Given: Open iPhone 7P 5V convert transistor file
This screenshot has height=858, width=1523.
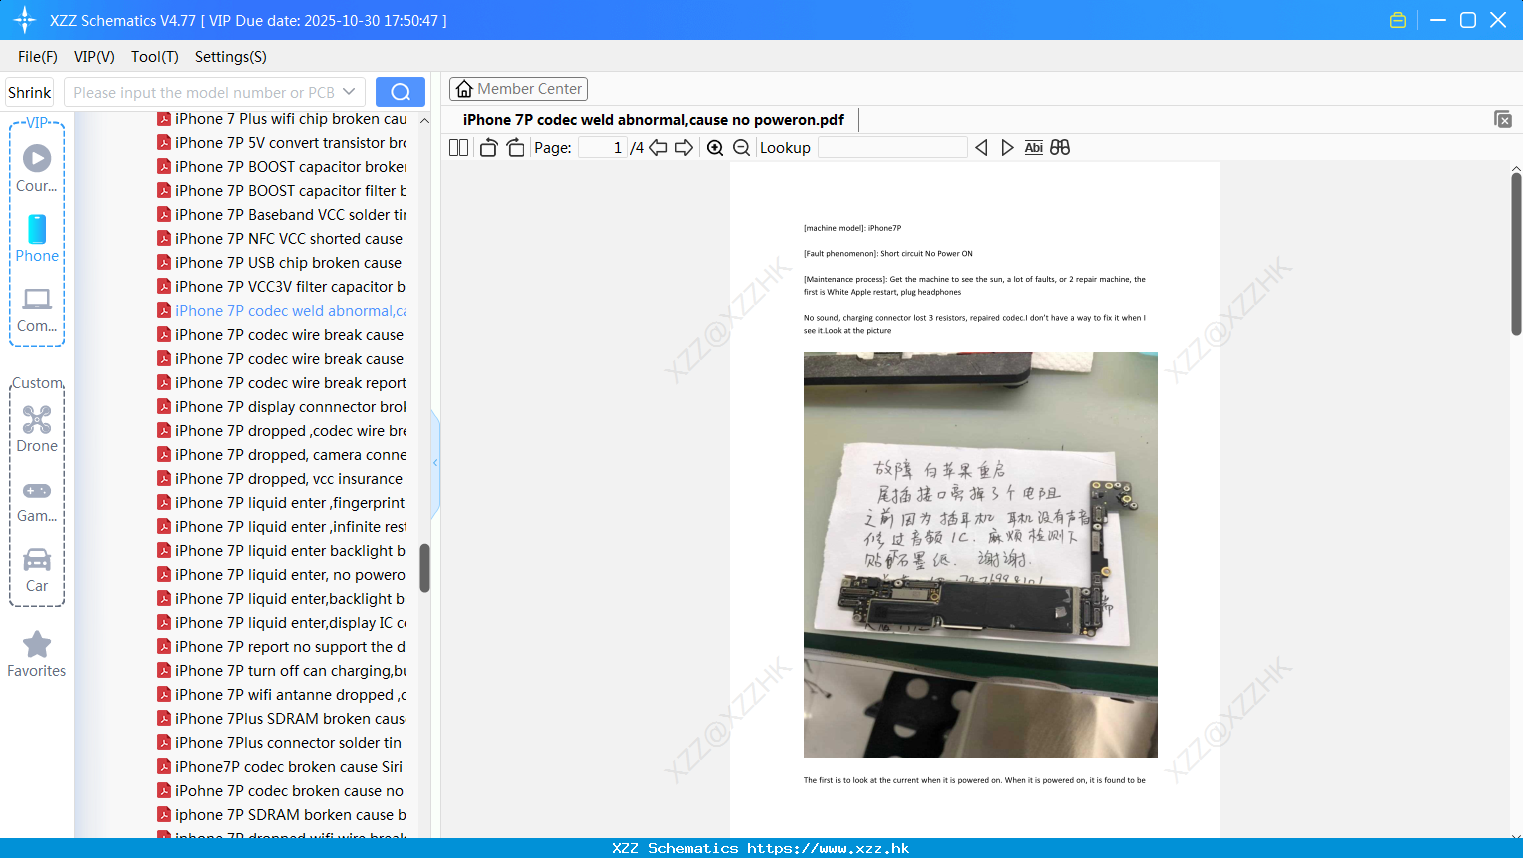Looking at the screenshot, I should [x=283, y=143].
